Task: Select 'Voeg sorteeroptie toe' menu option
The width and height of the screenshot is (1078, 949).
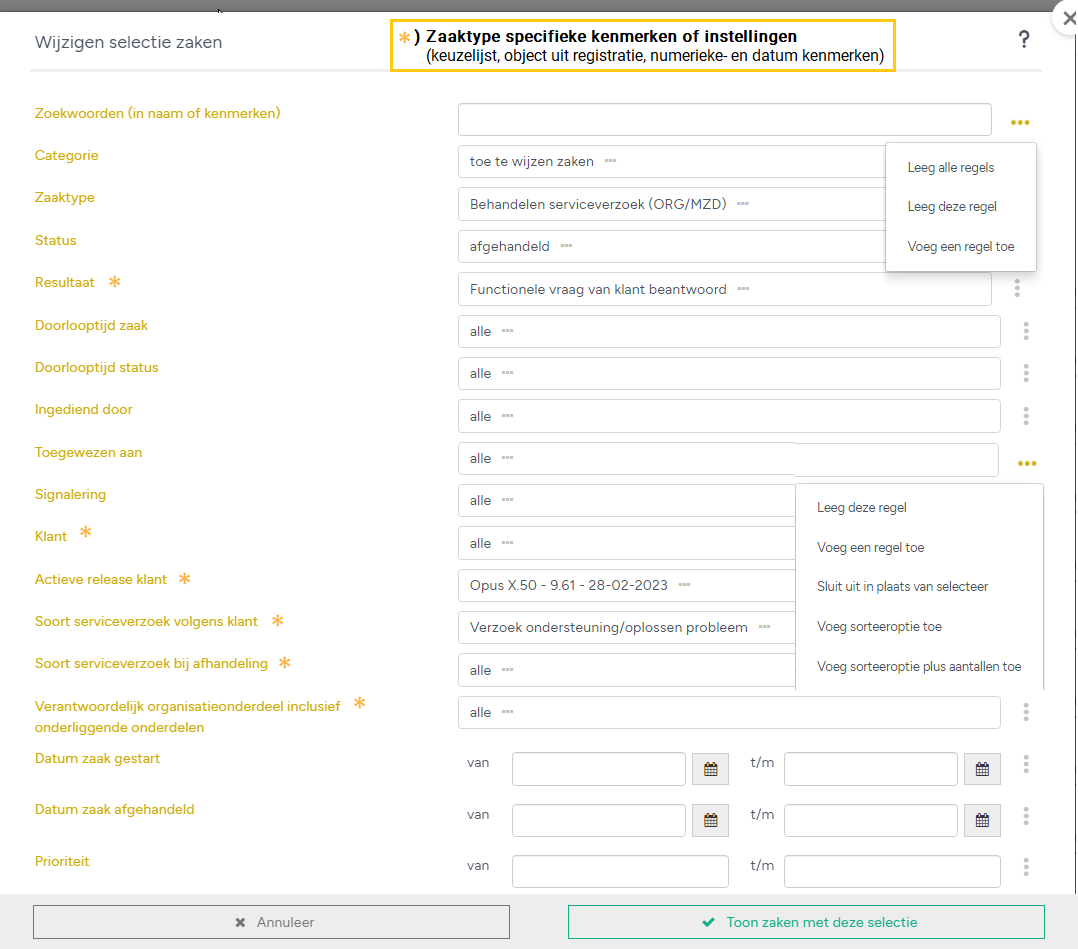Action: tap(879, 626)
